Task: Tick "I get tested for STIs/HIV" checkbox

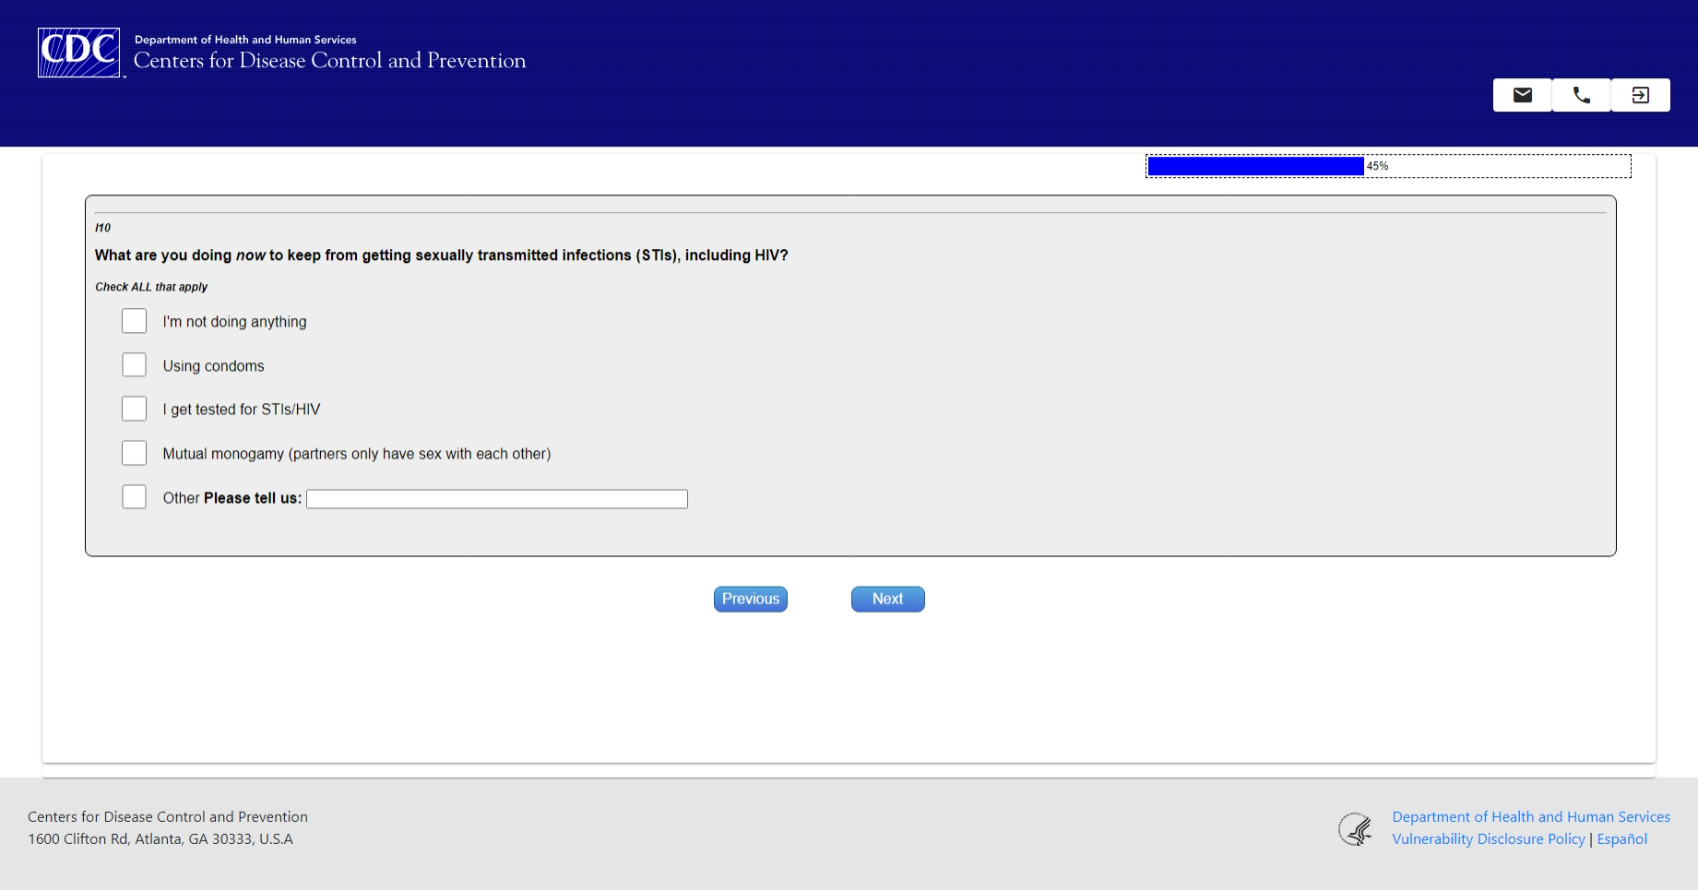Action: 134,409
